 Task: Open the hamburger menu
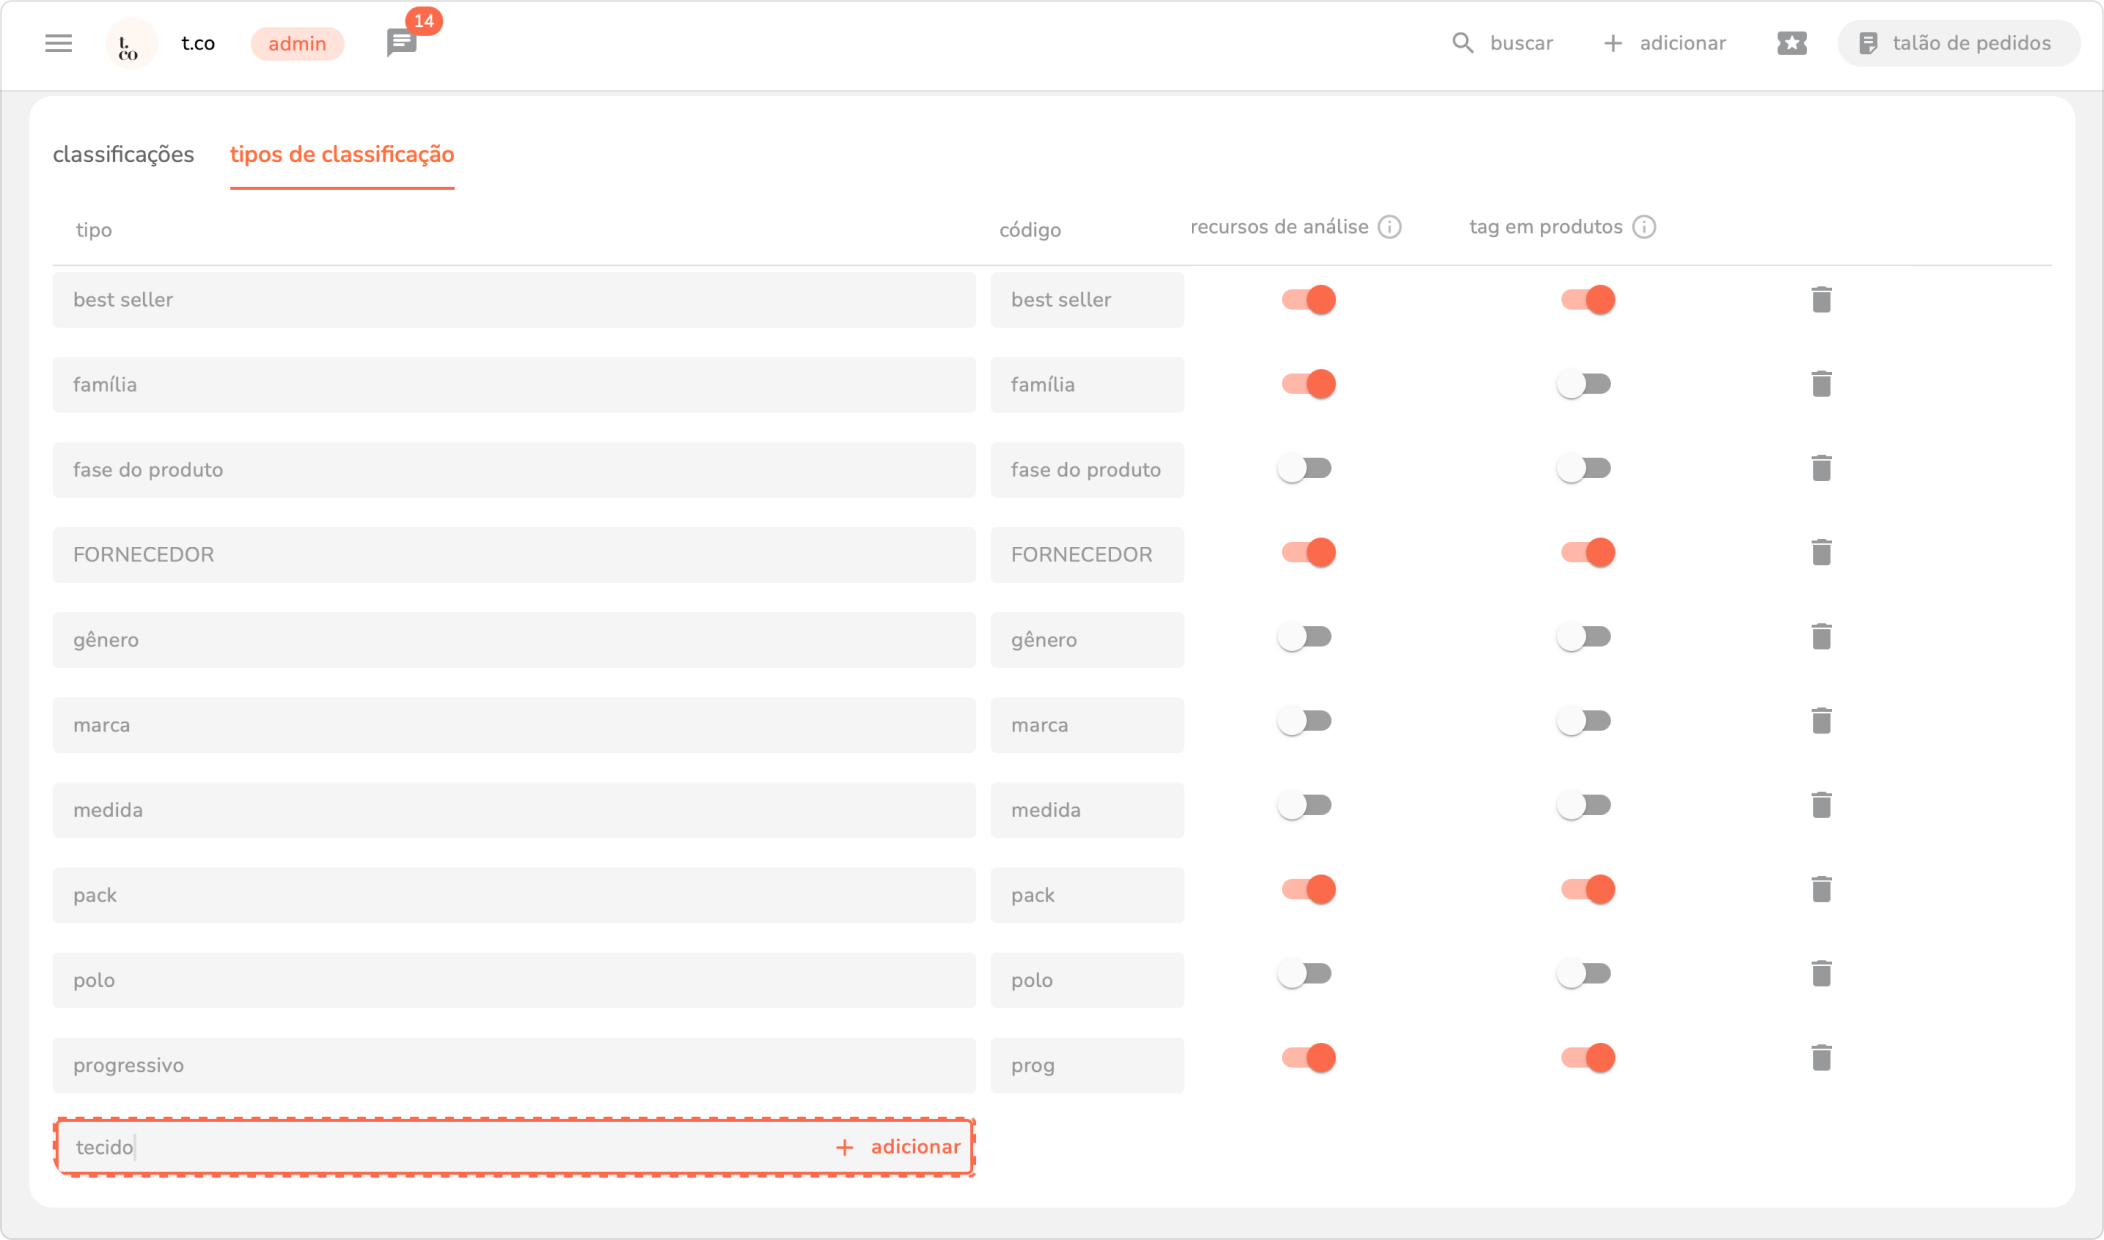[x=59, y=43]
